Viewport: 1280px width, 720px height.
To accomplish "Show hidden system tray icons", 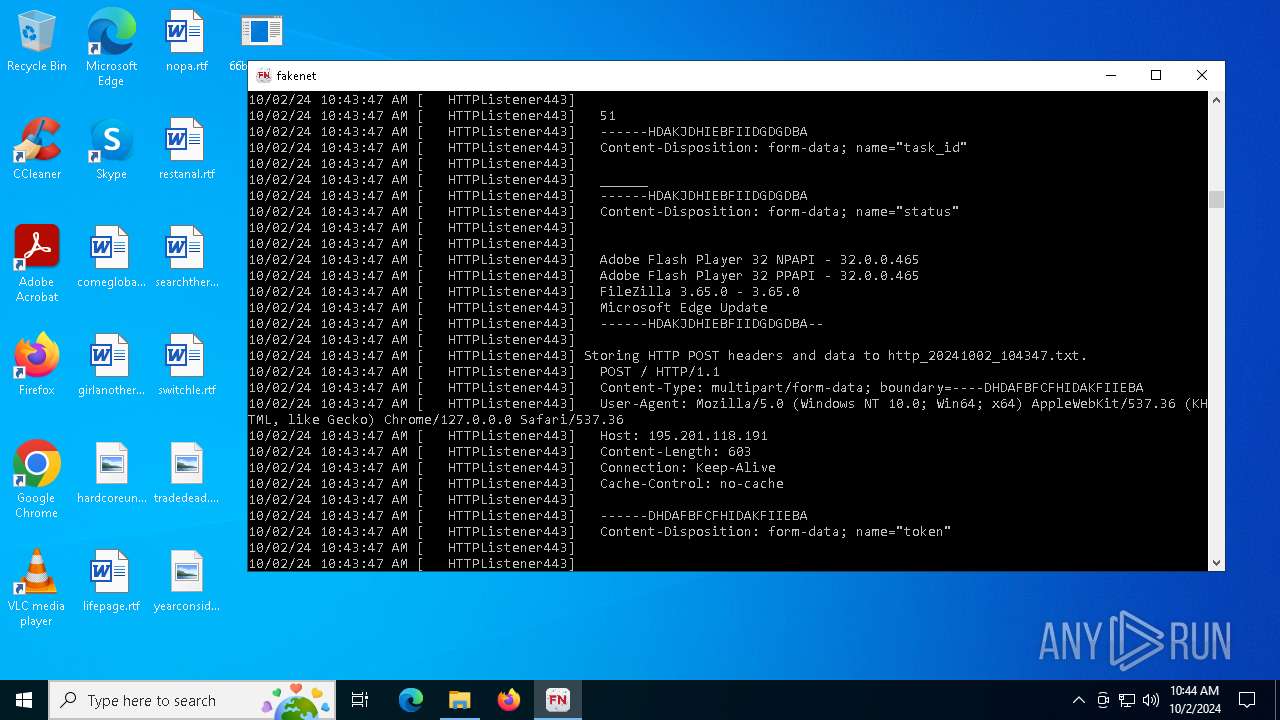I will click(x=1078, y=700).
